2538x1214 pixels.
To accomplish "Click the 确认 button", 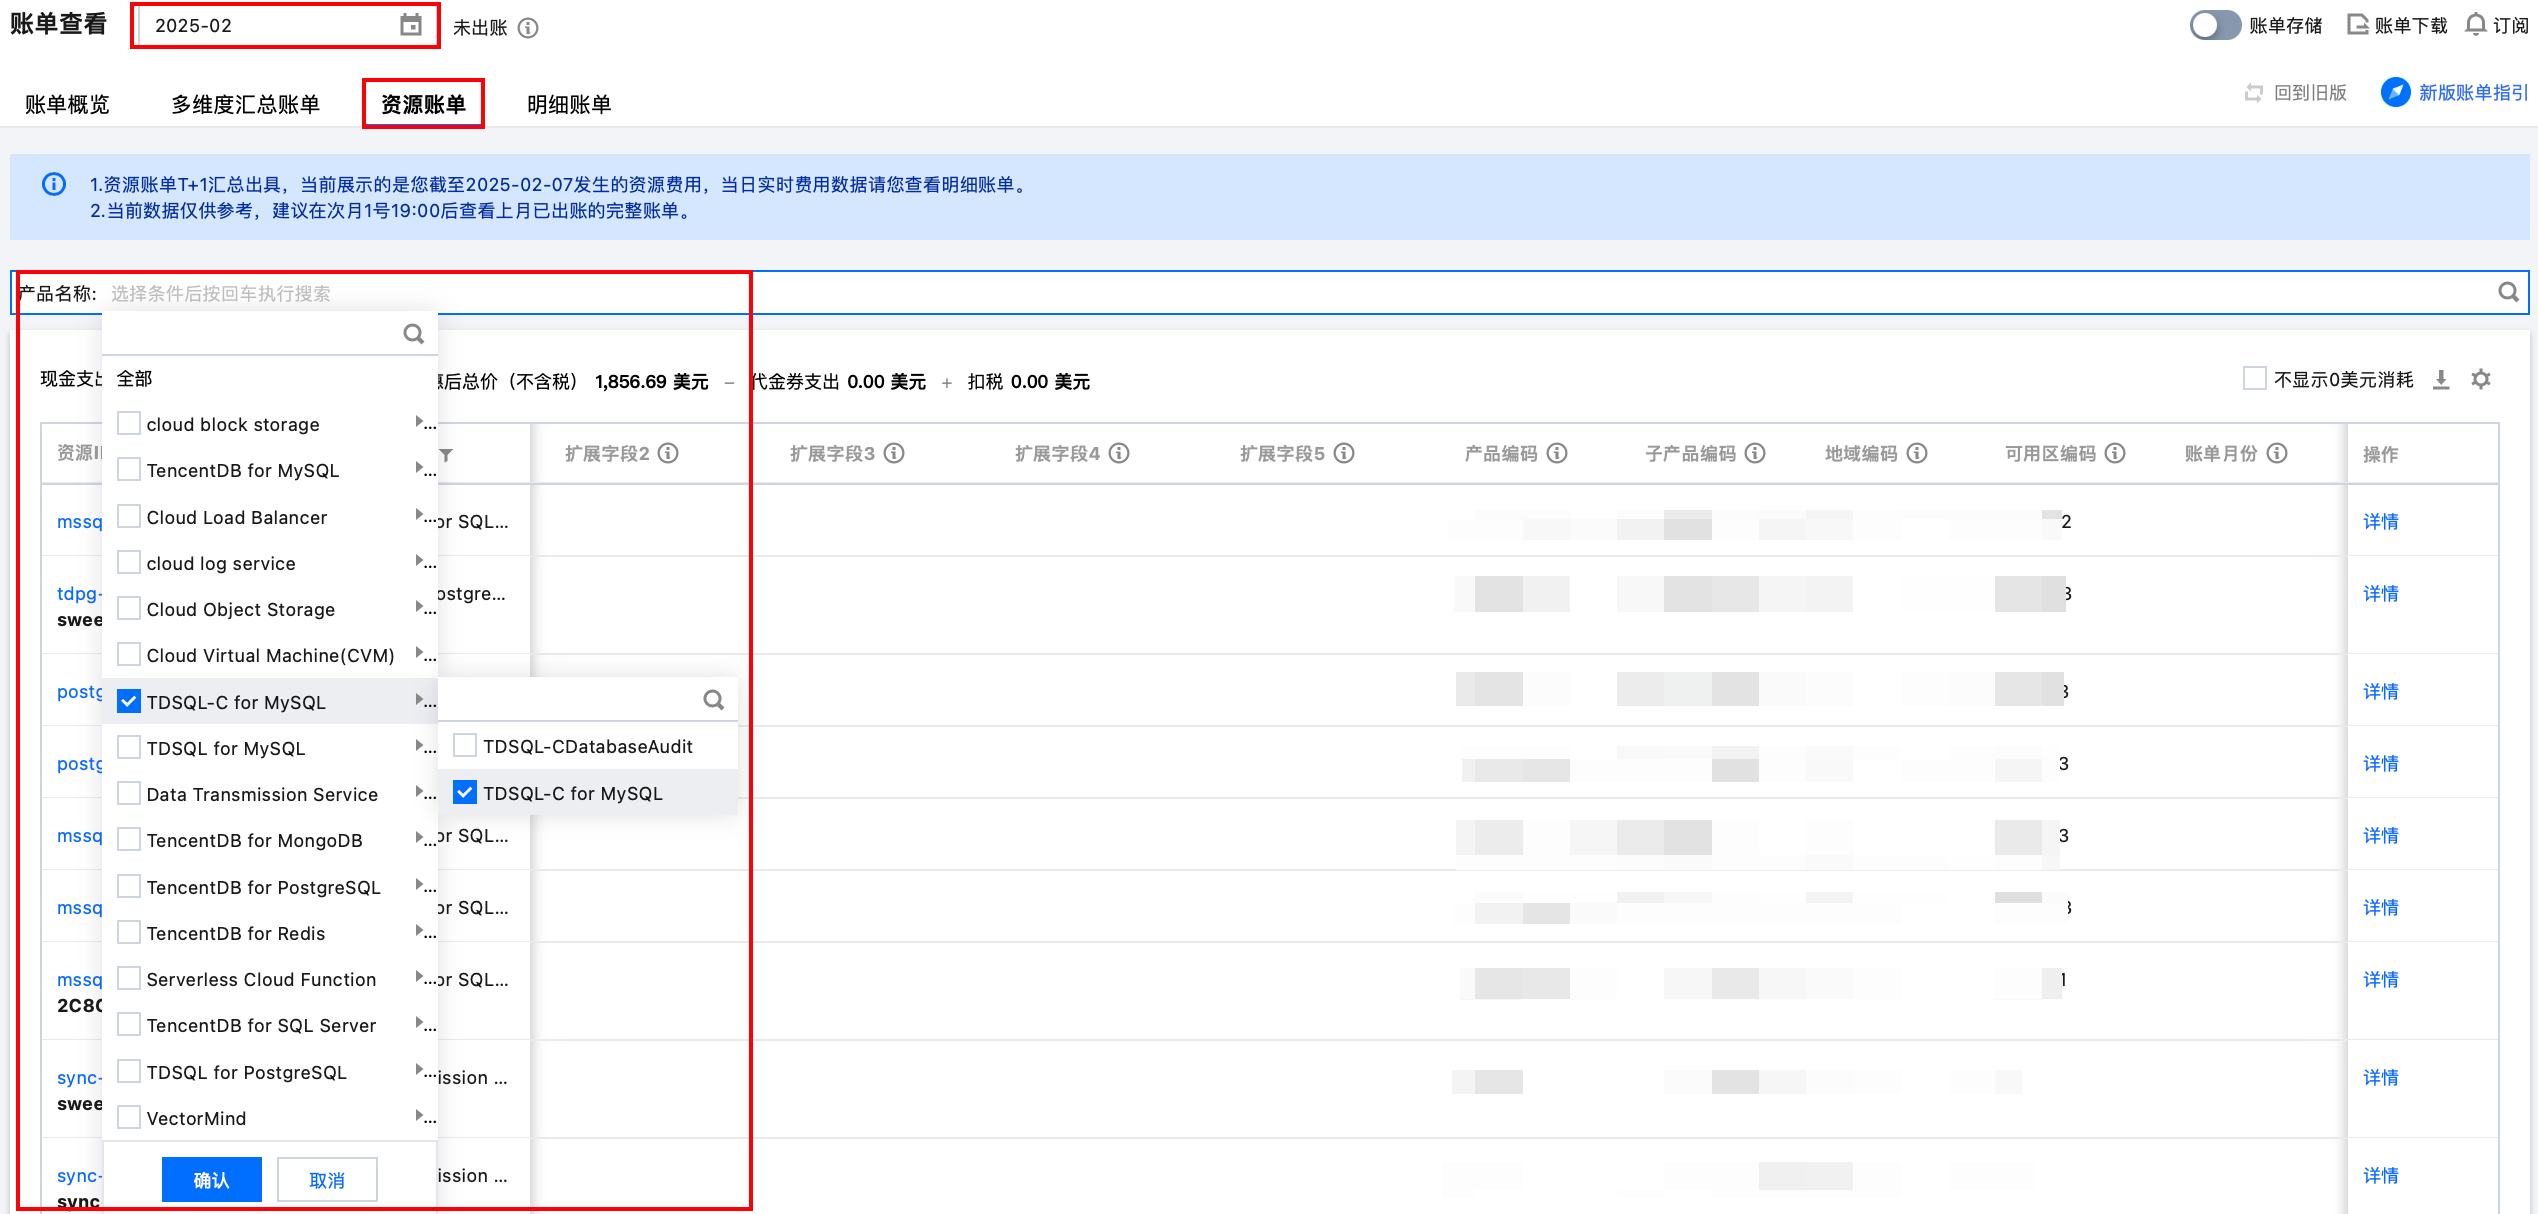I will tap(211, 1180).
